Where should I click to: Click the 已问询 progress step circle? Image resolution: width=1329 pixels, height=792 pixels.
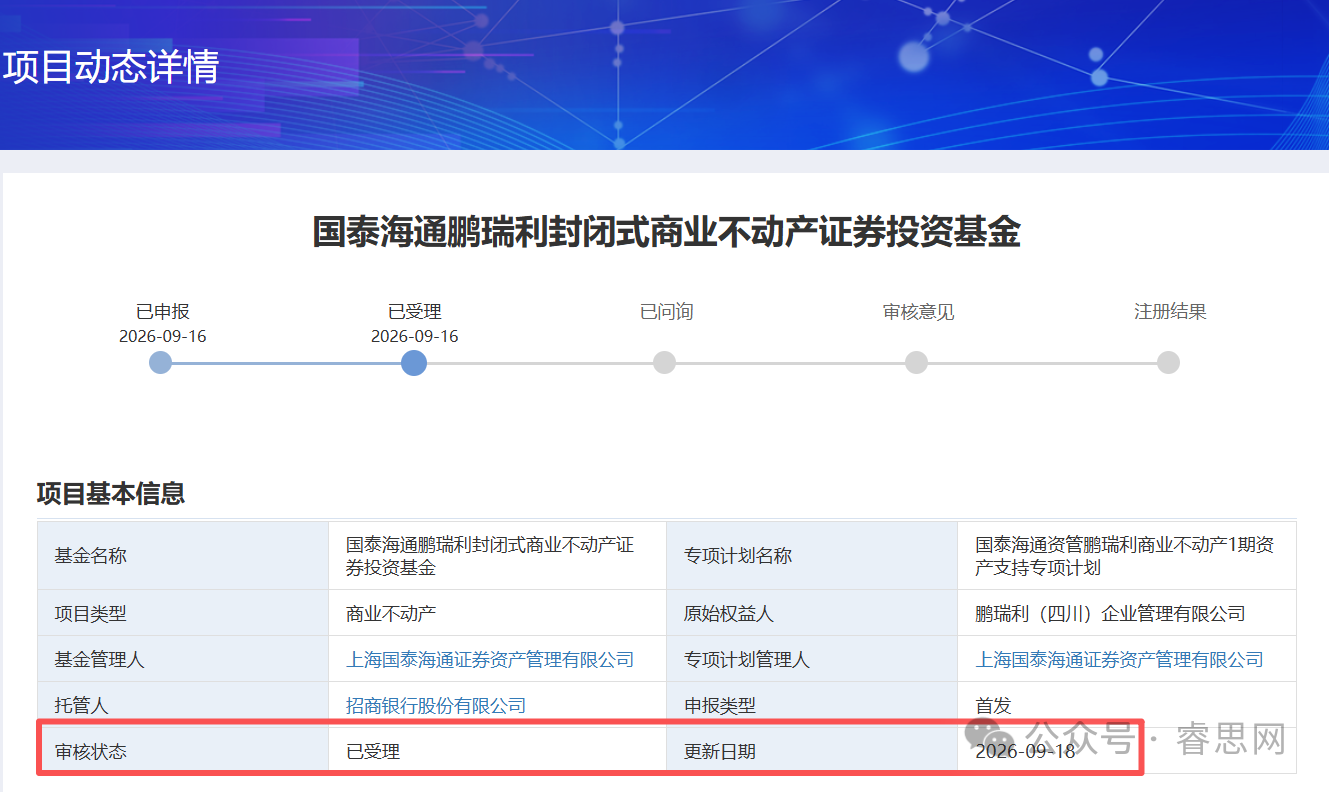(x=664, y=362)
